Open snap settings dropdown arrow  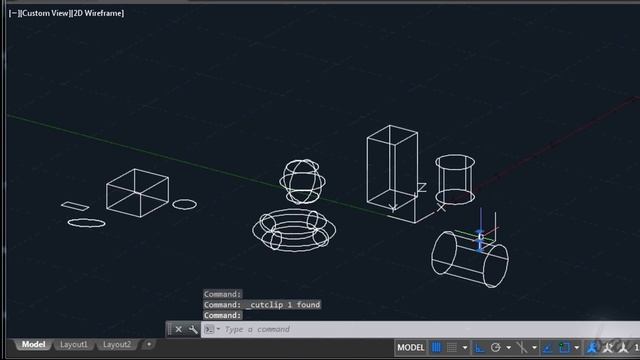pos(465,348)
